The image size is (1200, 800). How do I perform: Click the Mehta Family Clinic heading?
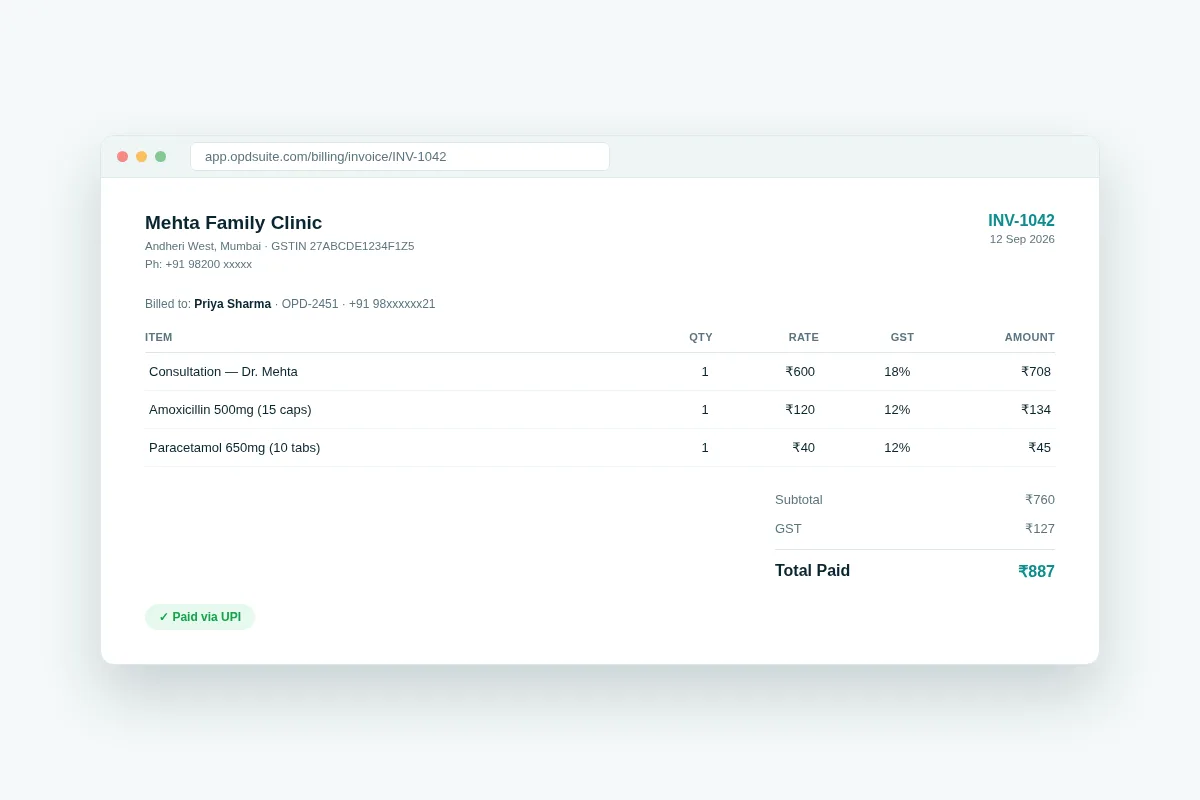pos(233,223)
